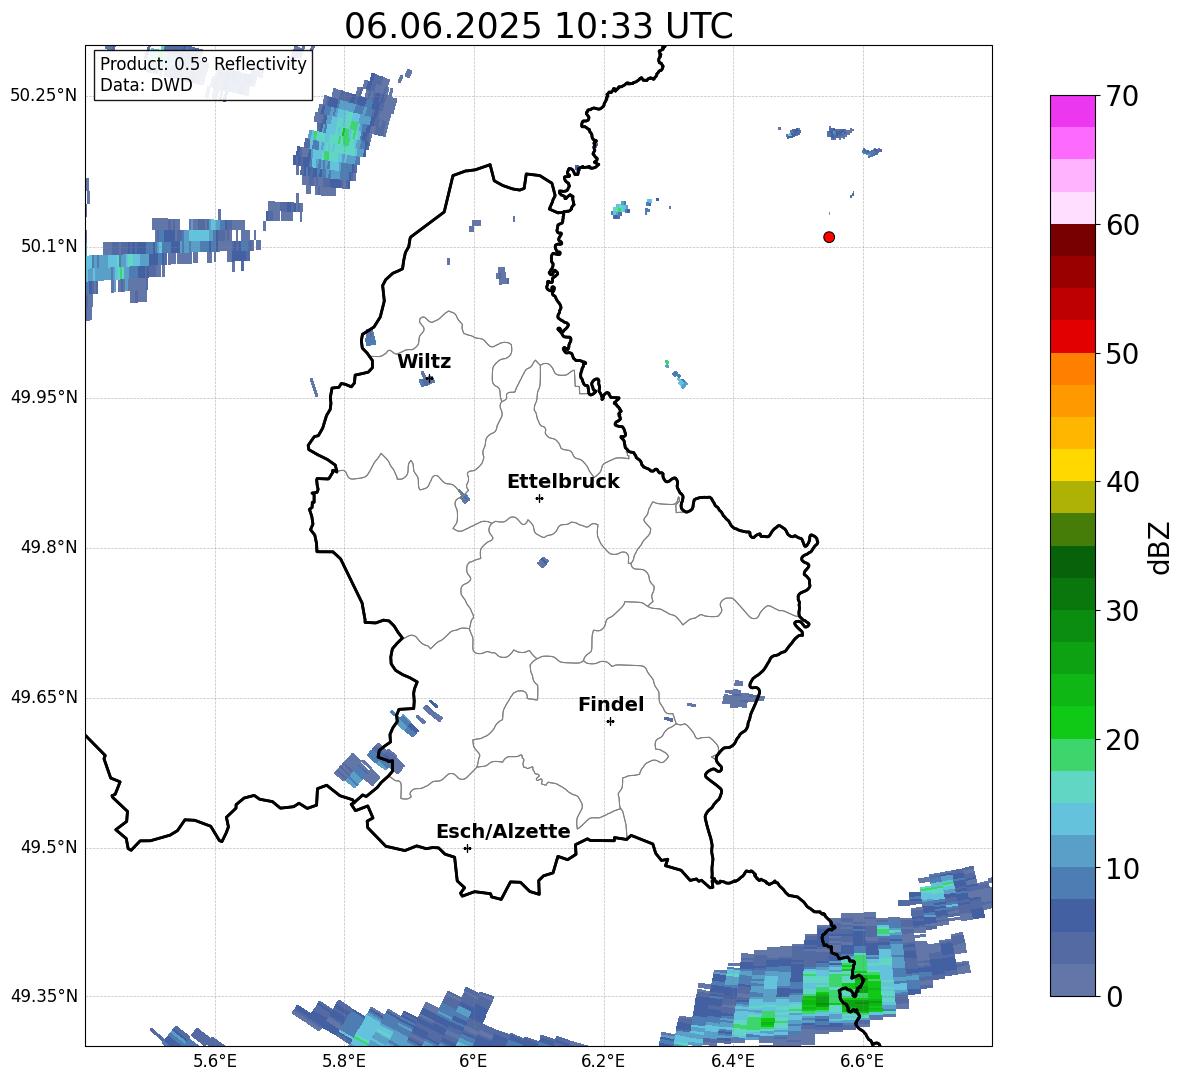Select the Esch/Alzette city label
Image resolution: width=1184 pixels, height=1081 pixels.
503,831
